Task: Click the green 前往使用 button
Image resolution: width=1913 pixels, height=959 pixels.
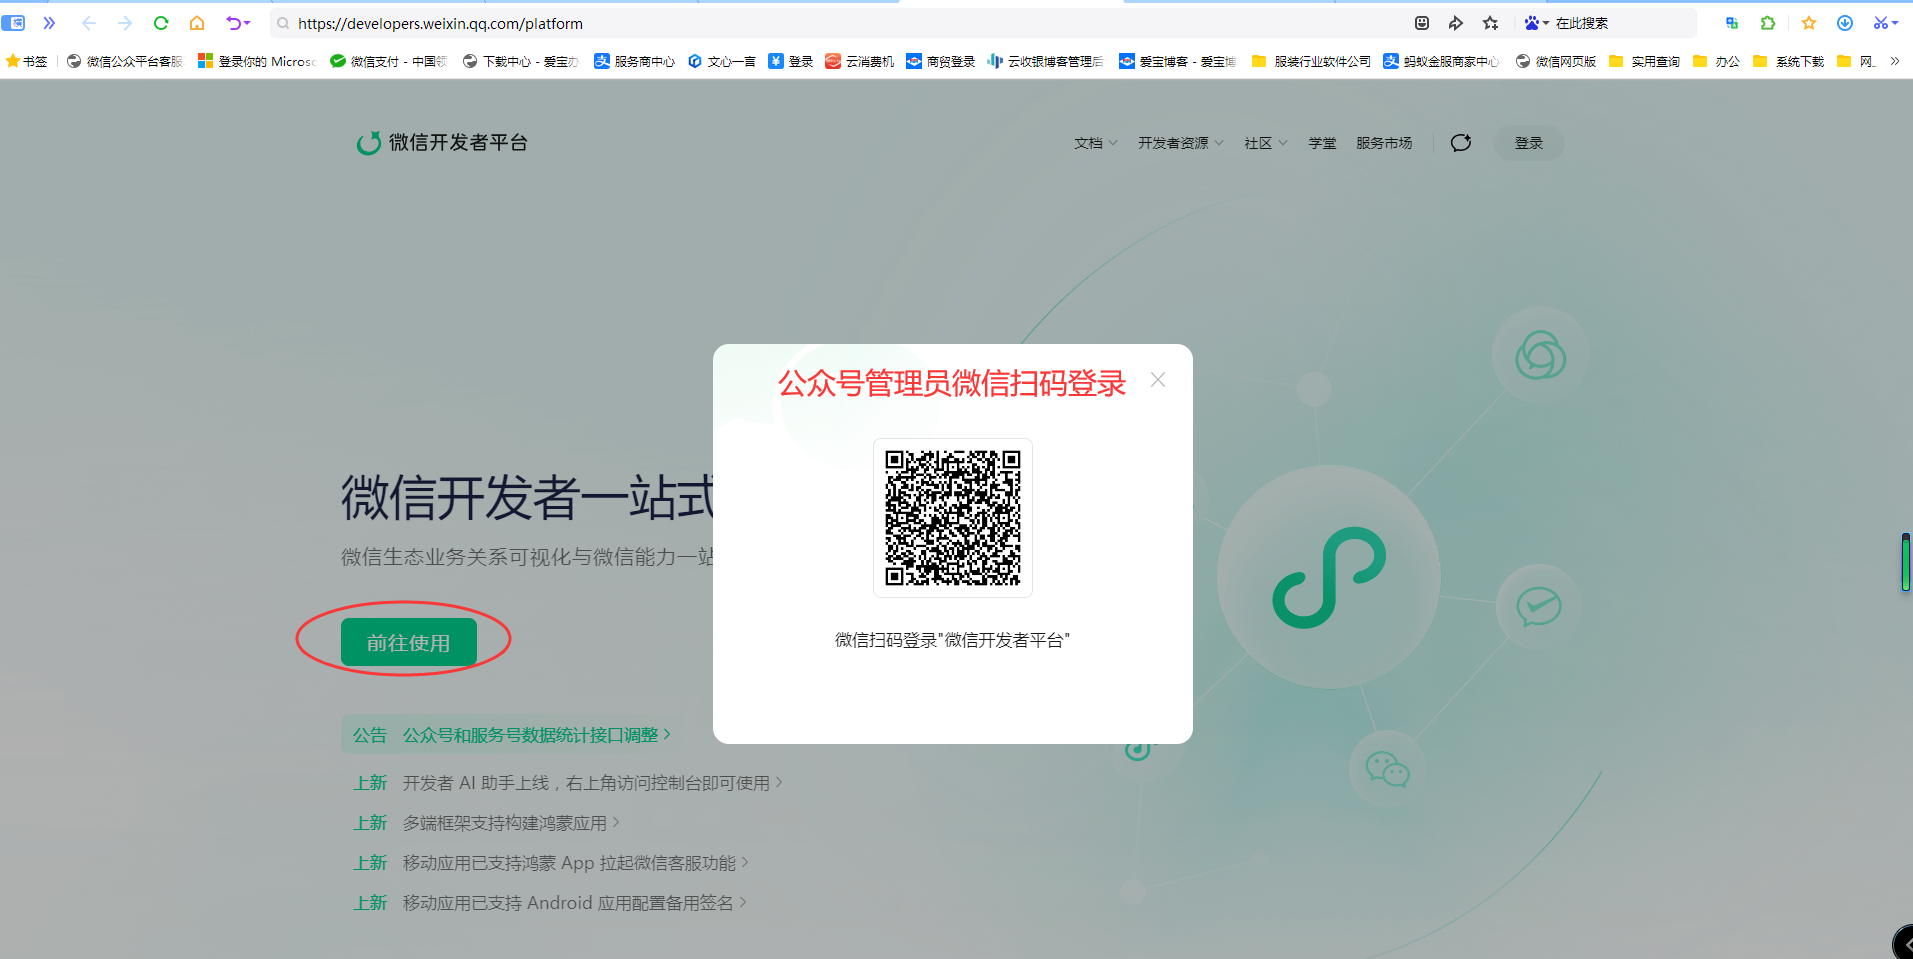Action: pos(408,642)
